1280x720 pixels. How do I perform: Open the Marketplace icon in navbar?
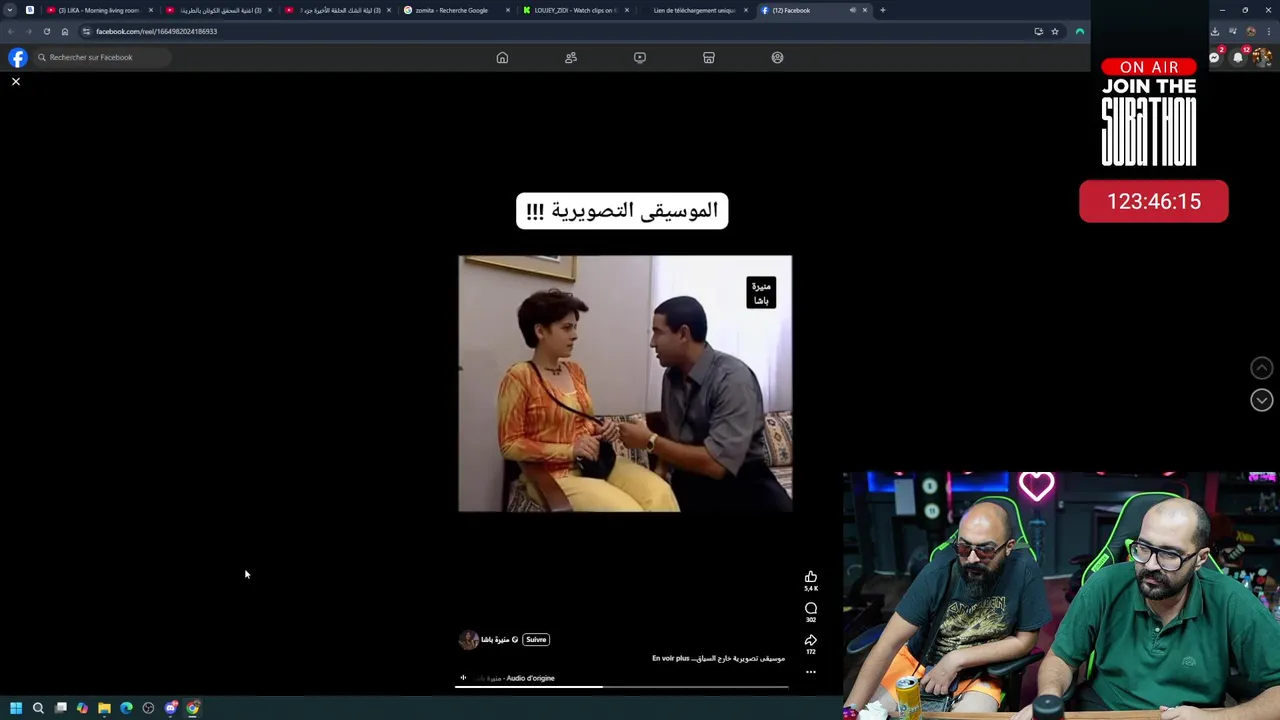(x=709, y=58)
